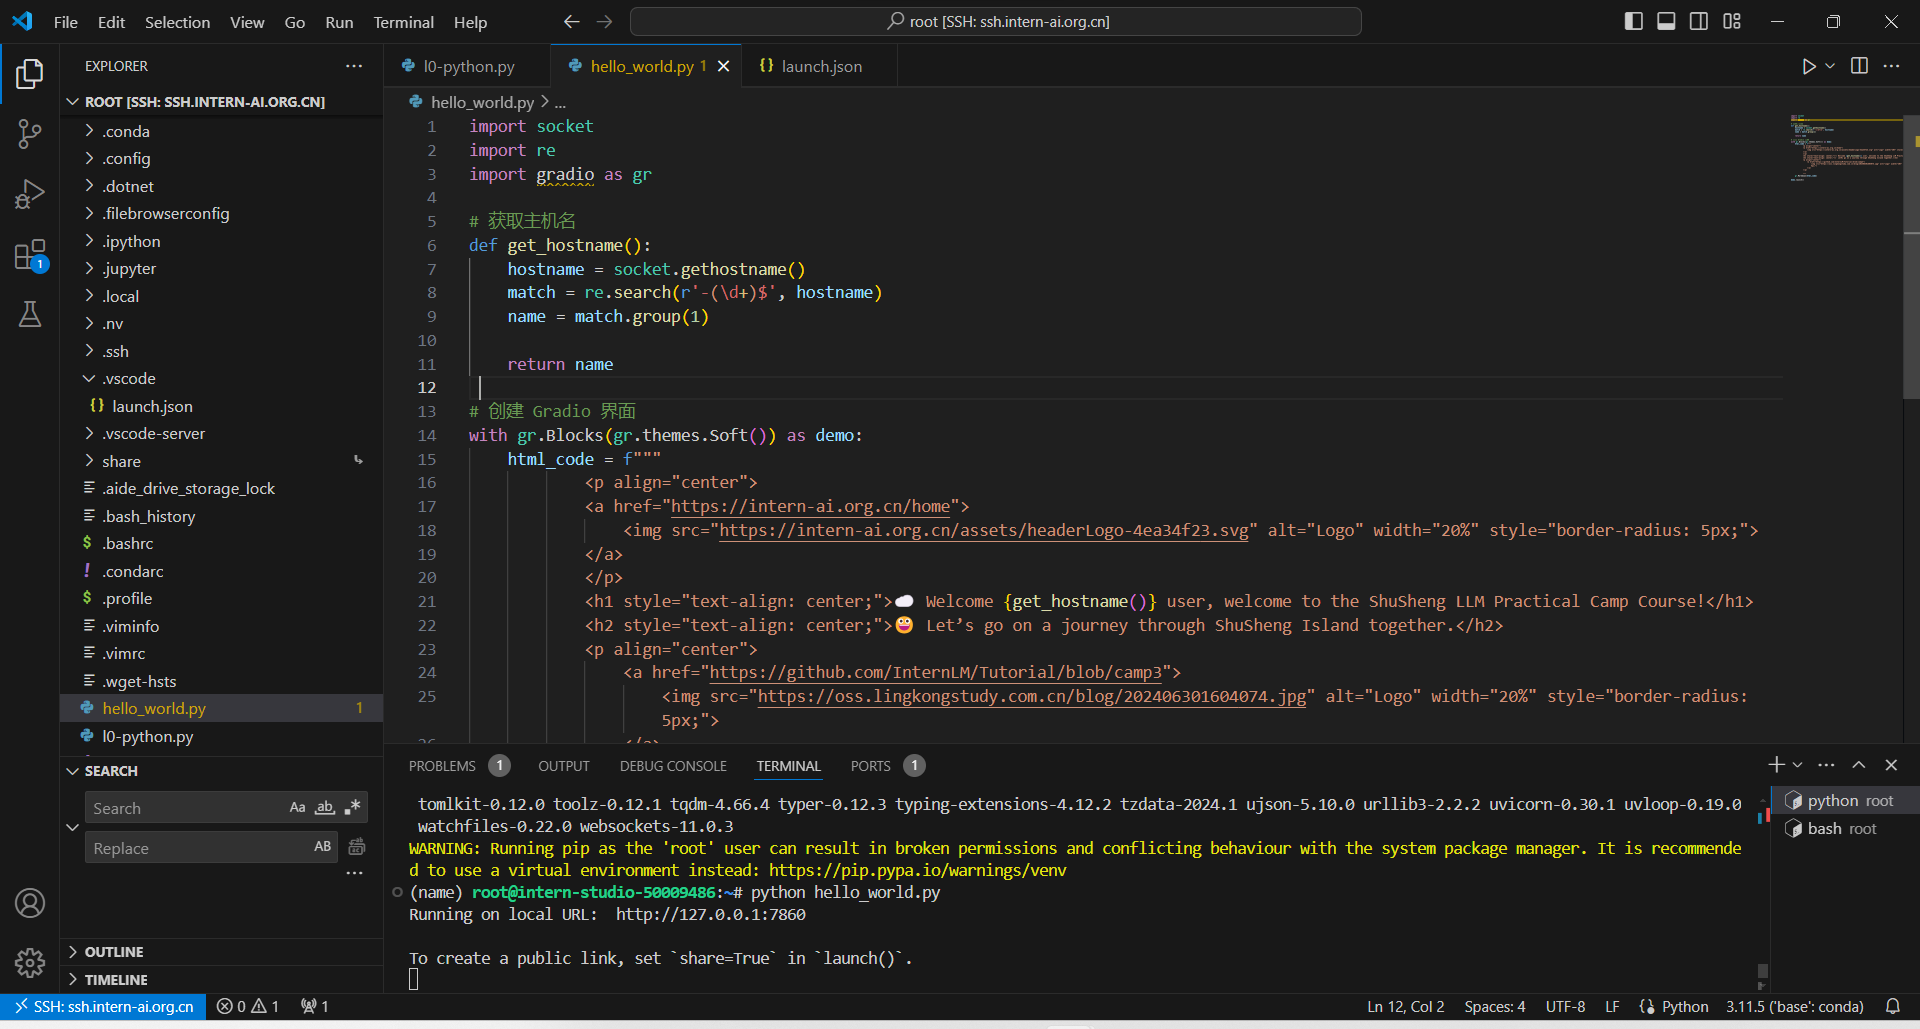Open the Selection menu

[177, 22]
